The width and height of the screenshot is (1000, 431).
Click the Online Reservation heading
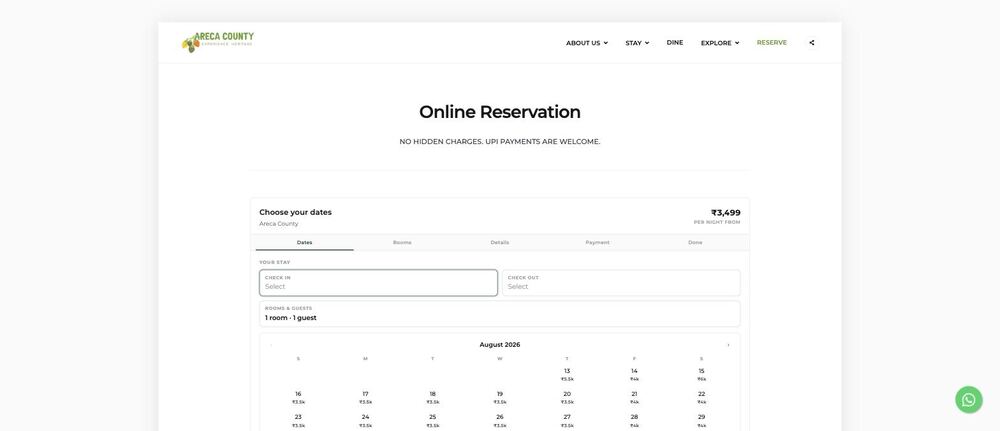[x=499, y=112]
